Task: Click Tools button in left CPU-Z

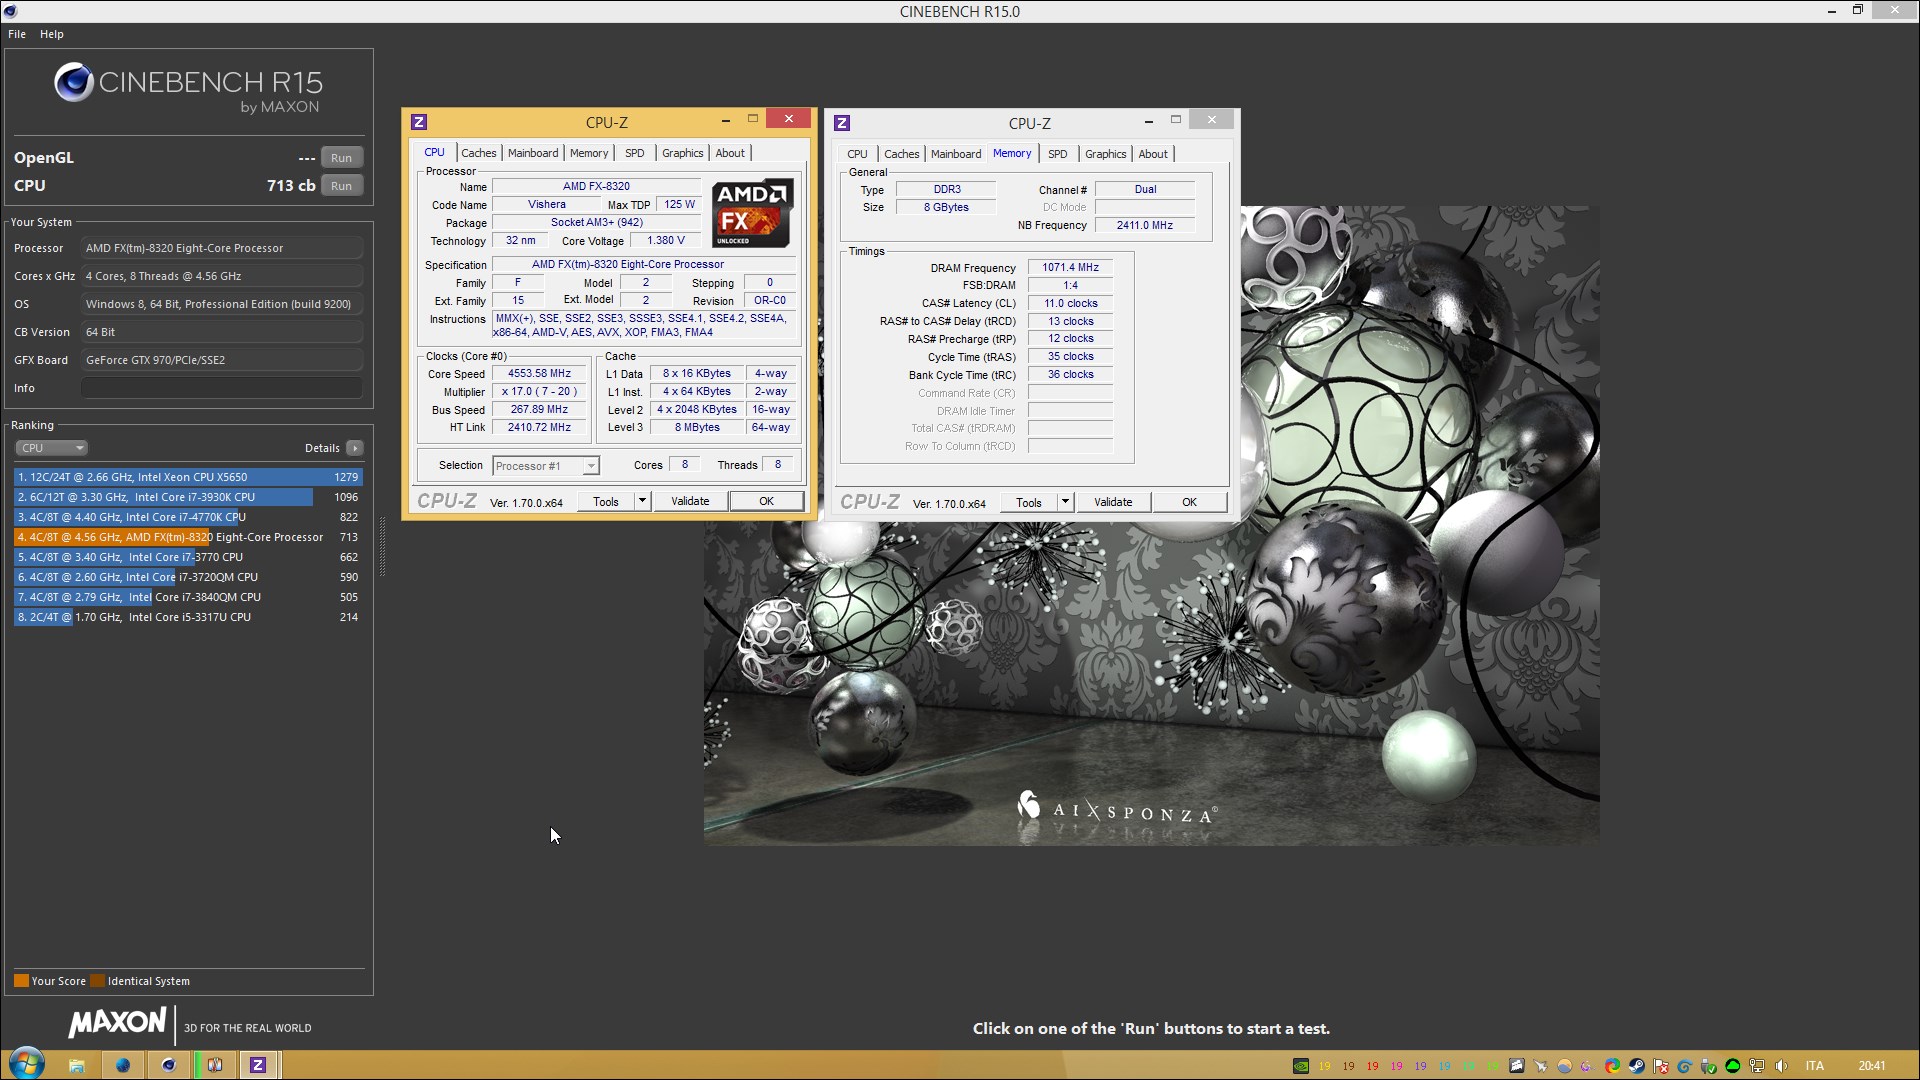Action: [606, 501]
